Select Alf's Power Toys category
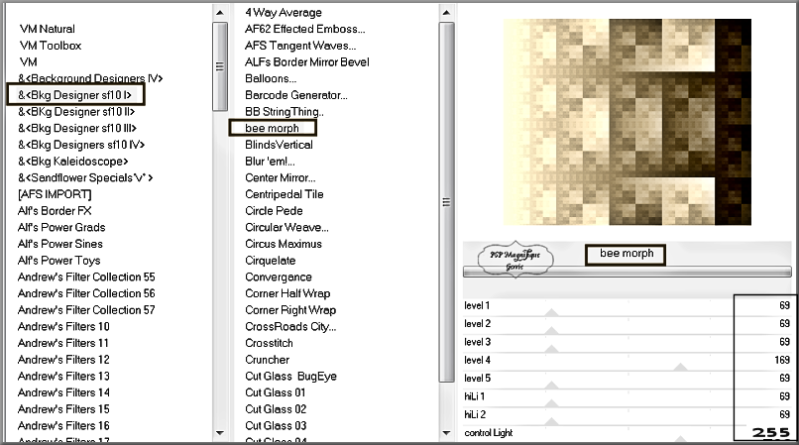 tap(59, 260)
